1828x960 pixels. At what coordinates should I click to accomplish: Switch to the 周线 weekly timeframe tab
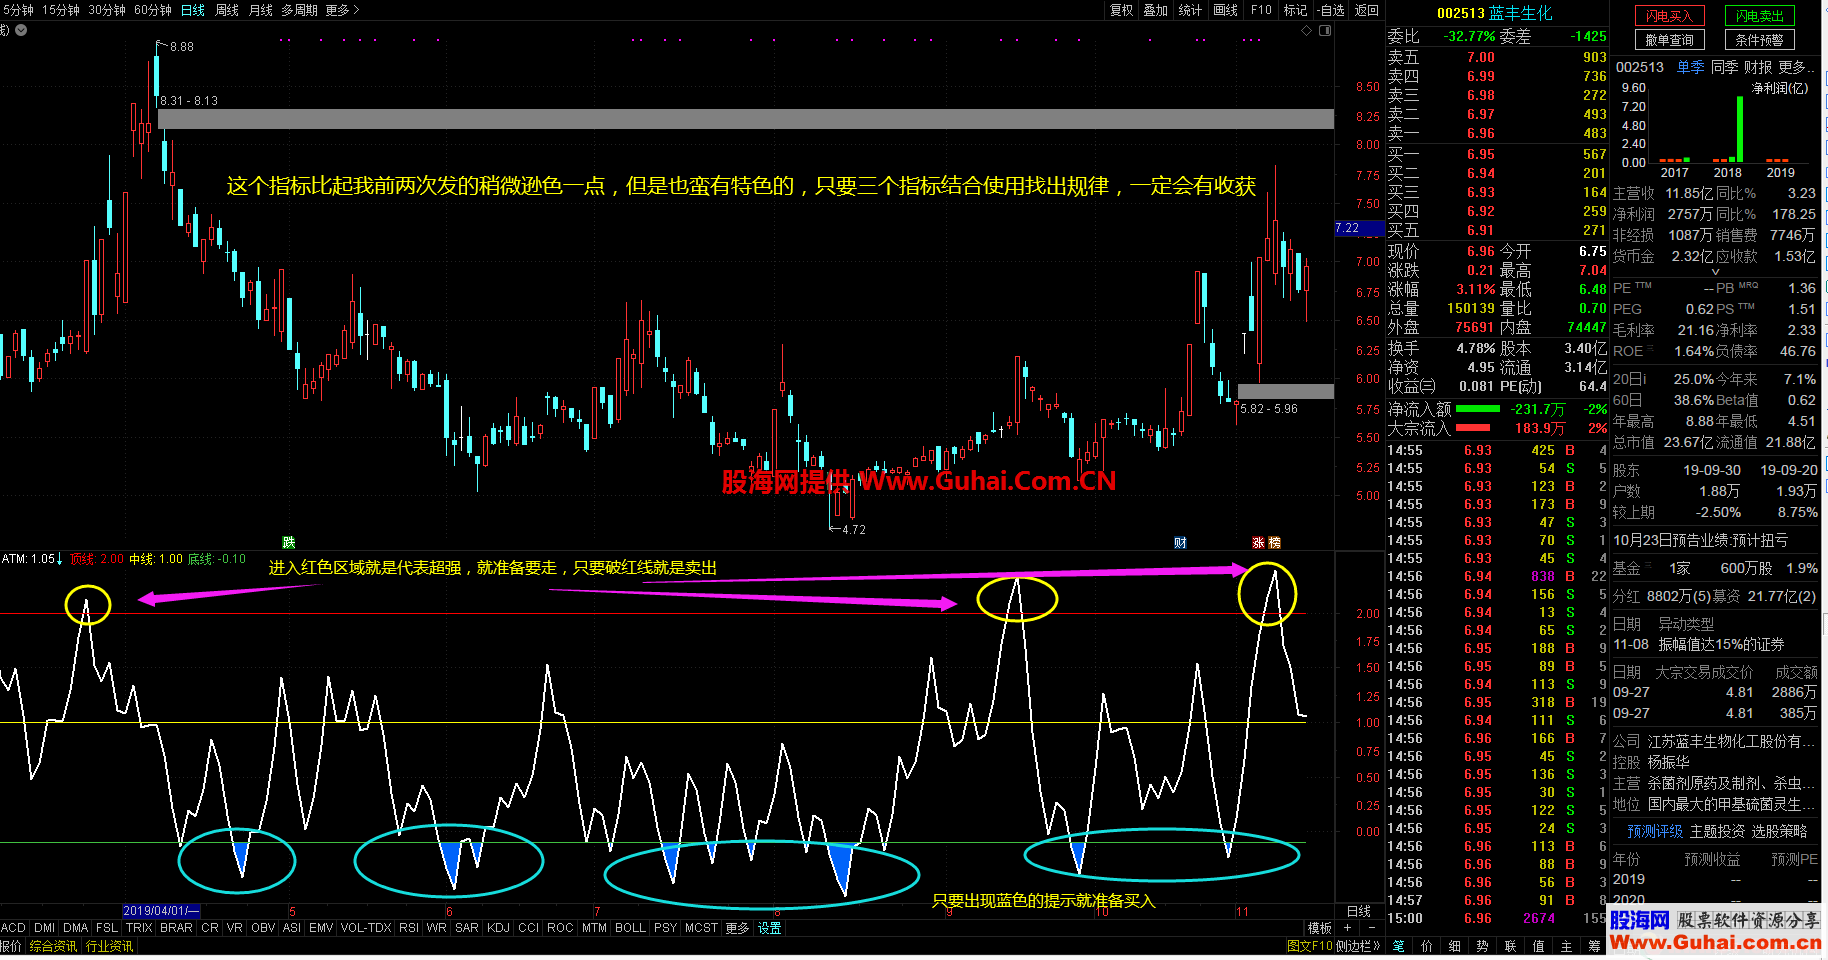(x=227, y=10)
